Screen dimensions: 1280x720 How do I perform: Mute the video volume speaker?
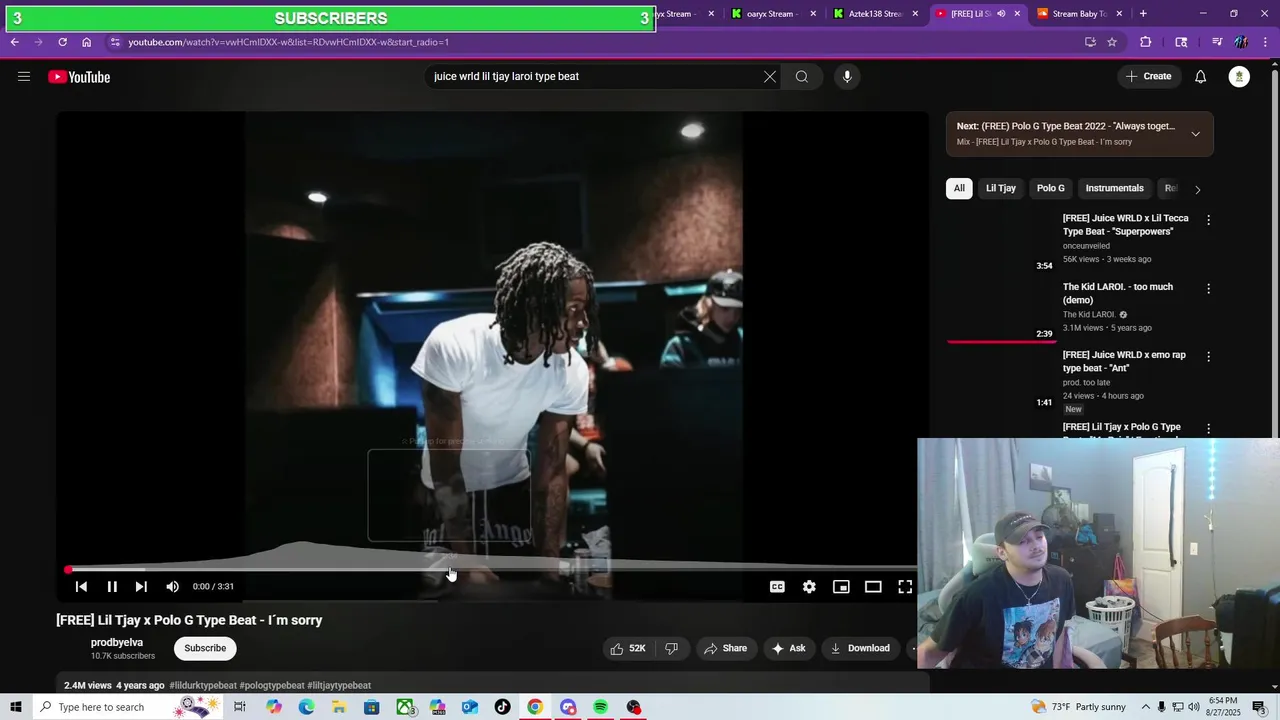click(172, 587)
